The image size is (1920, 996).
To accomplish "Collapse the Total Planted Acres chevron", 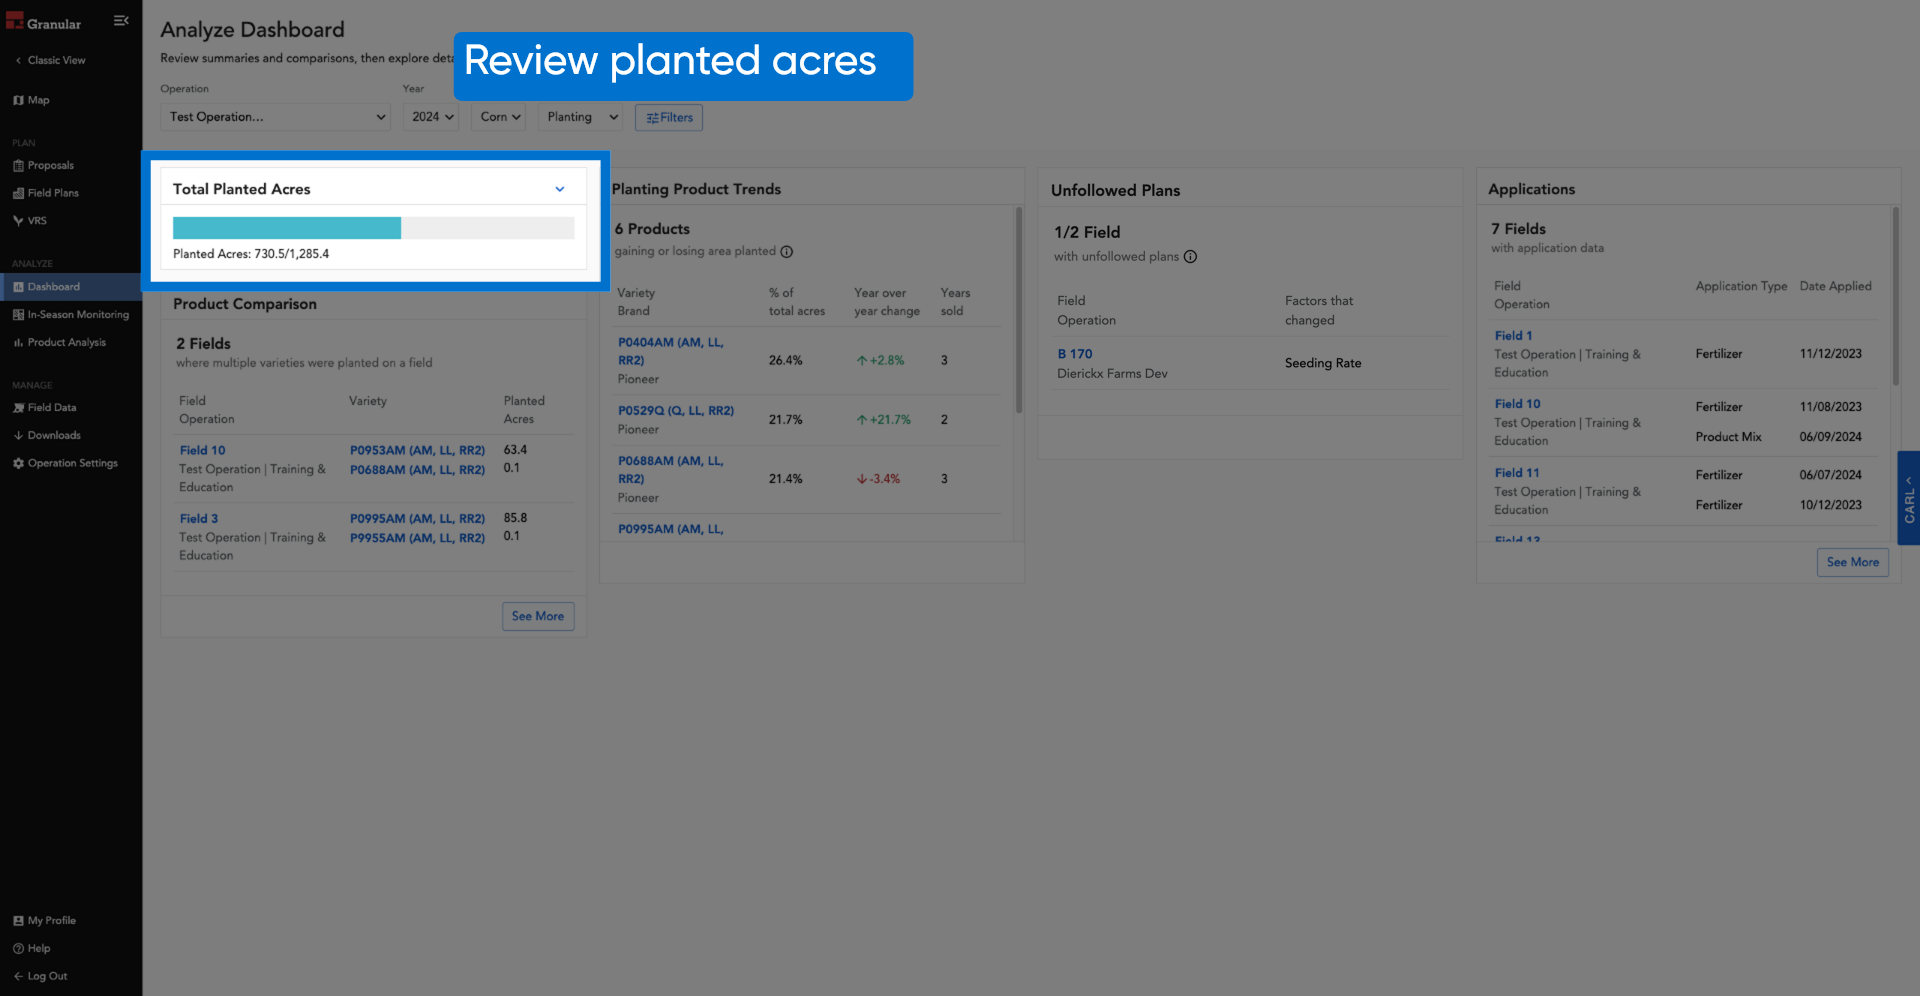I will [560, 190].
